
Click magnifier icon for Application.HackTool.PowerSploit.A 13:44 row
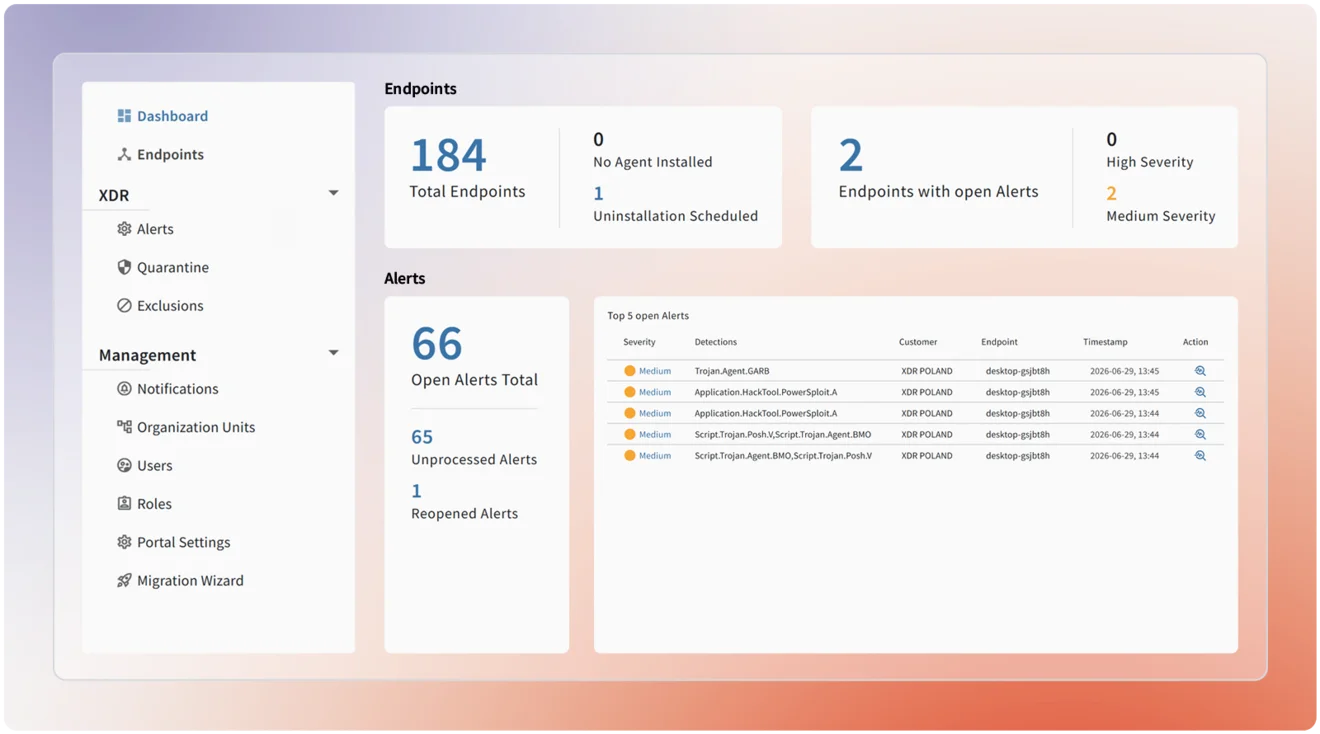coord(1200,413)
